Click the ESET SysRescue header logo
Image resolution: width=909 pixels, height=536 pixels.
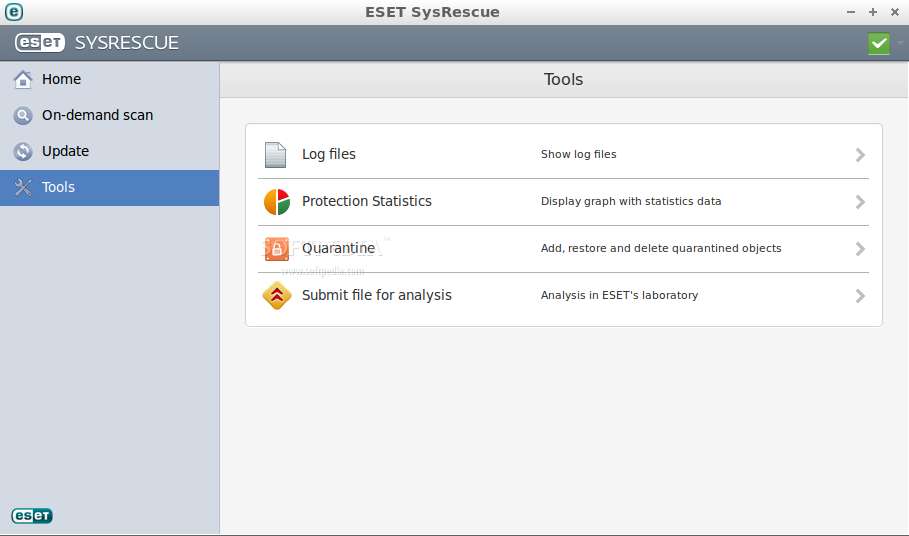pos(97,42)
